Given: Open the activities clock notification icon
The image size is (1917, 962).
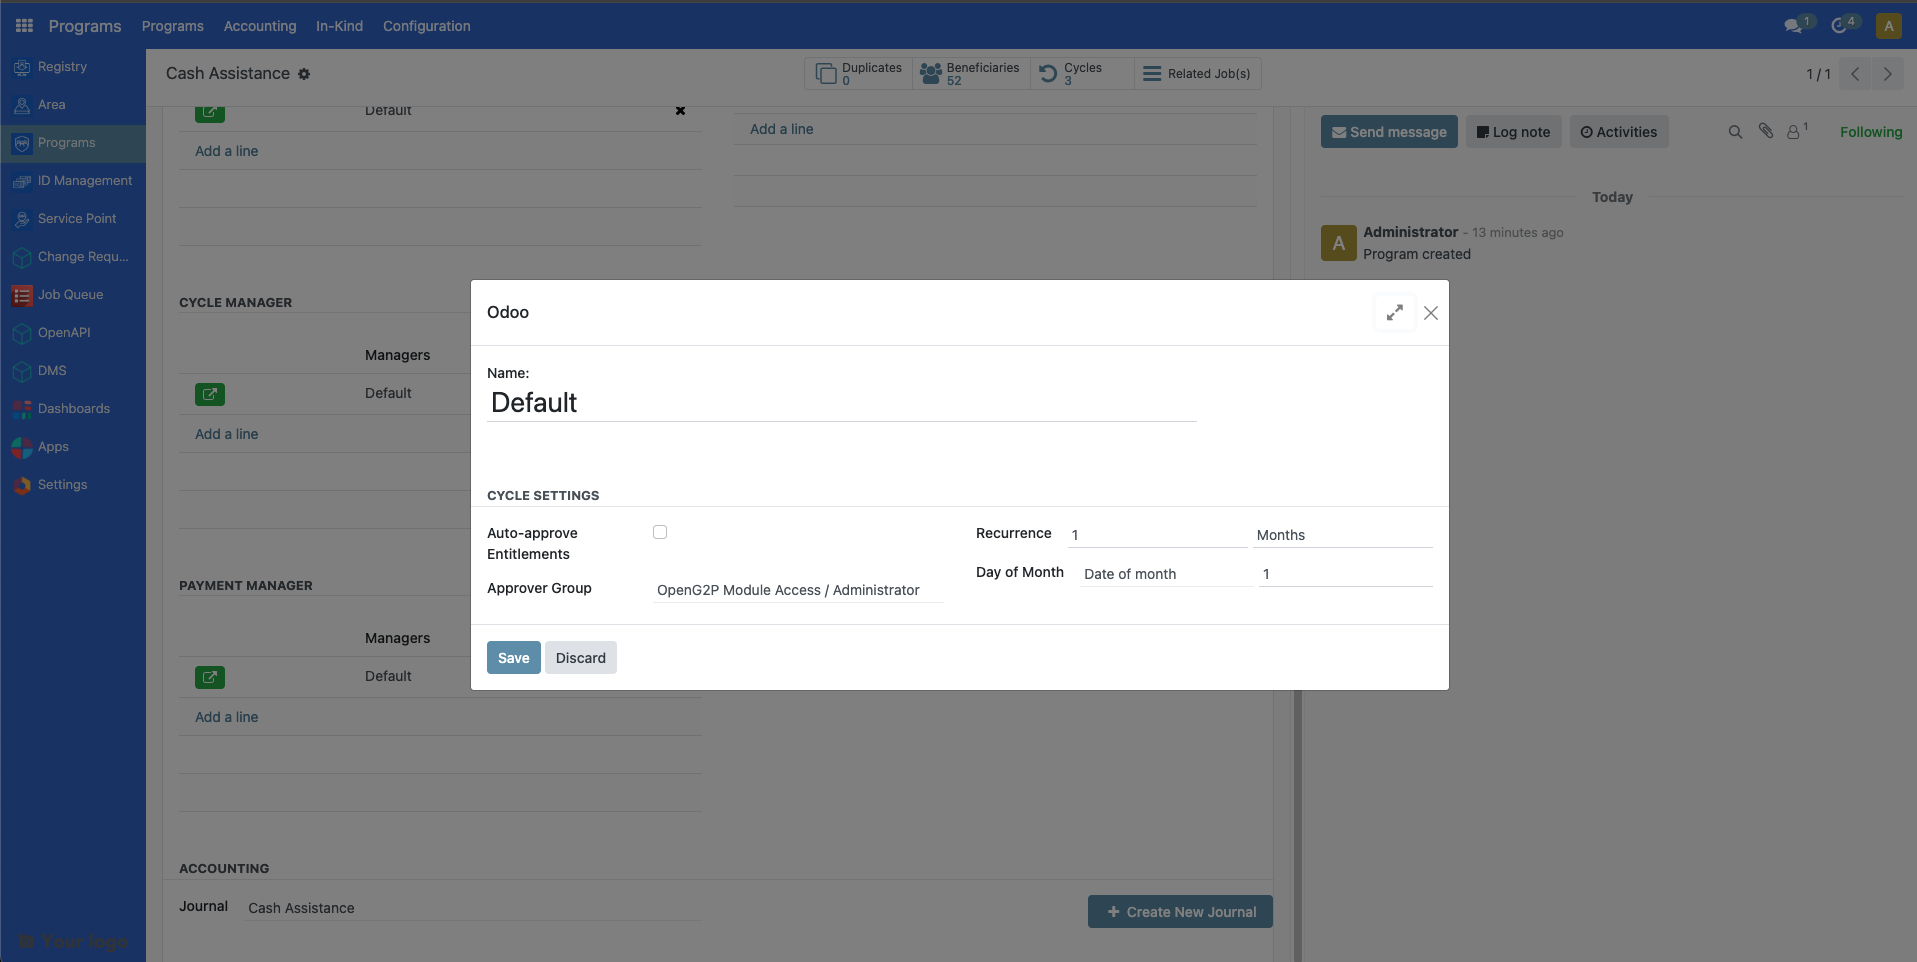Looking at the screenshot, I should 1841,25.
